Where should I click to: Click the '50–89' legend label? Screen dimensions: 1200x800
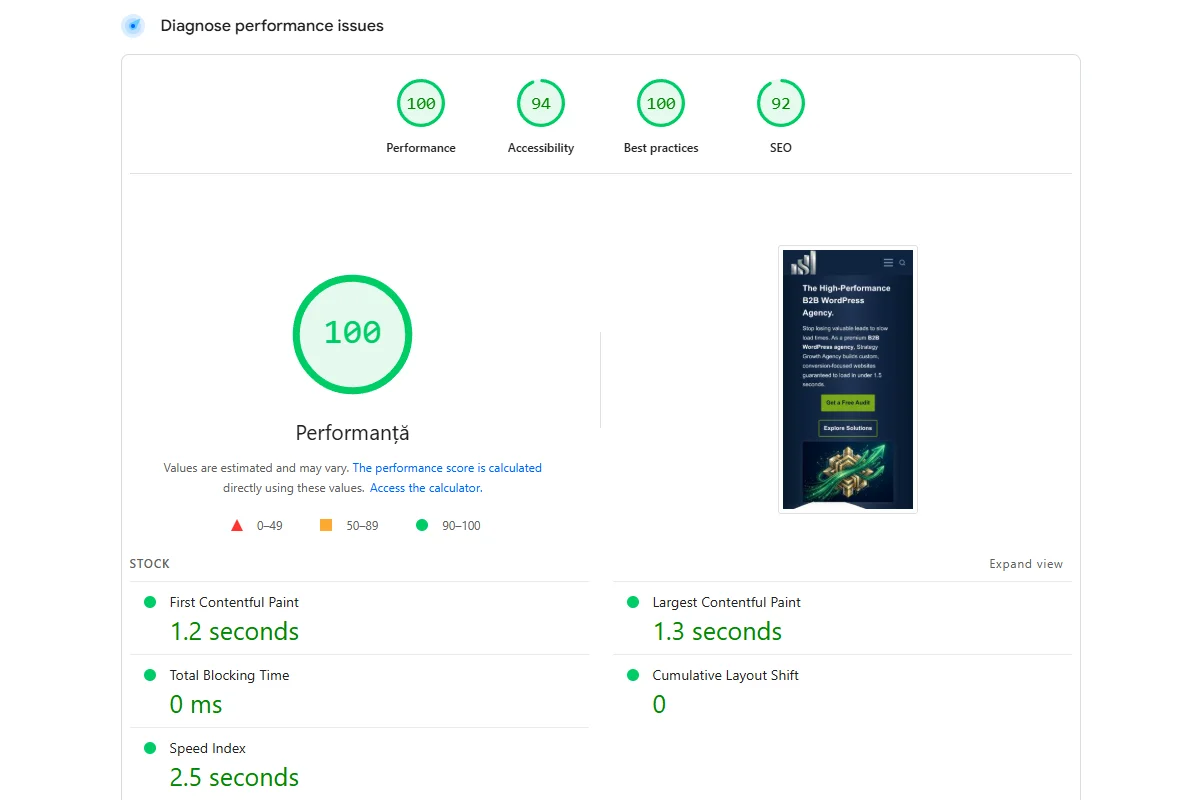[x=362, y=526]
